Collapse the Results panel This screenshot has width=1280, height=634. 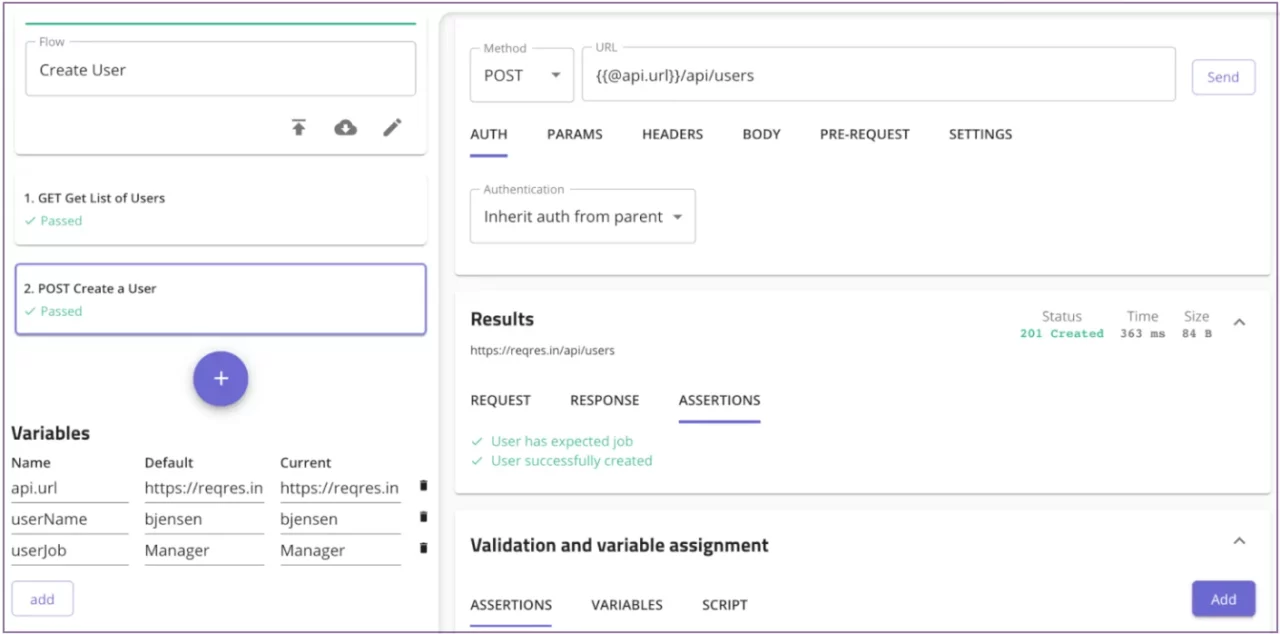(x=1239, y=322)
